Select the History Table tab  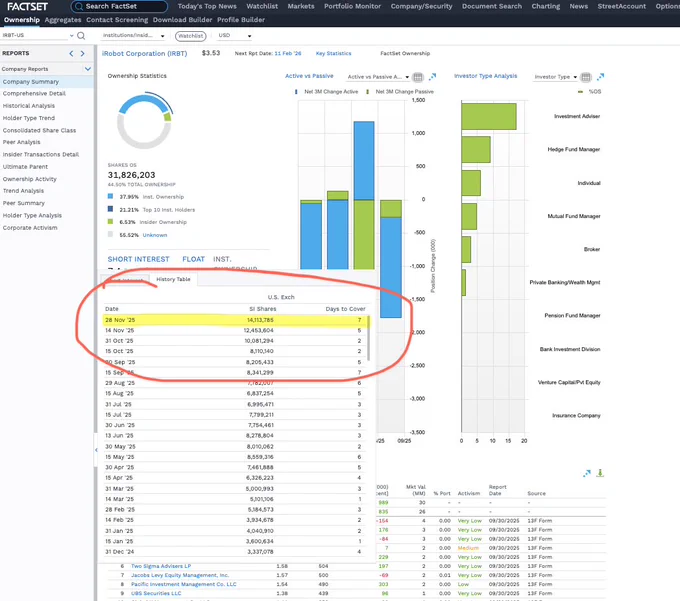point(173,279)
